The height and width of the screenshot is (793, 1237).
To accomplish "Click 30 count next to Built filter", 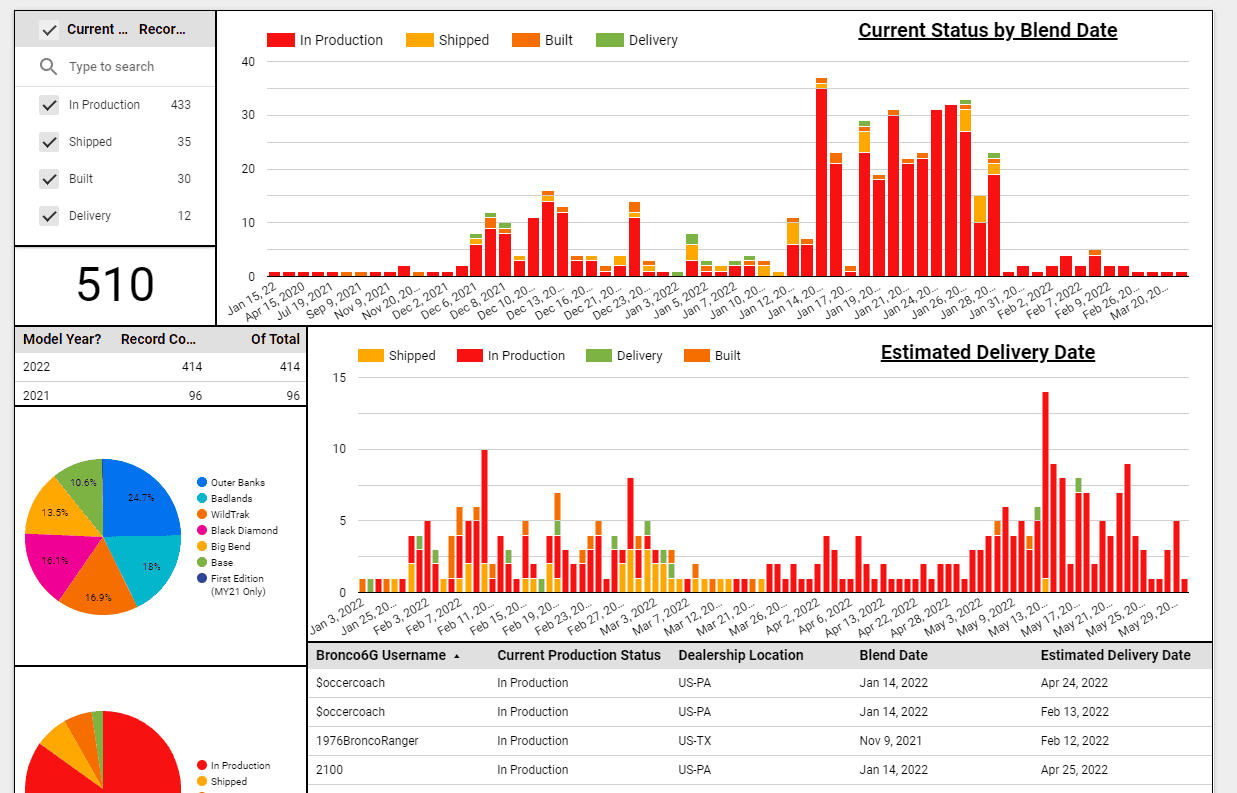I will click(184, 179).
